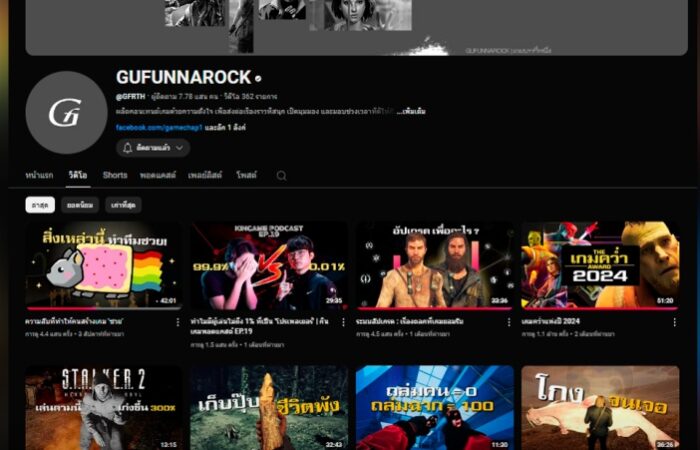Open the blue boxing gloves video thumbnail
700x450 pixels.
point(435,408)
